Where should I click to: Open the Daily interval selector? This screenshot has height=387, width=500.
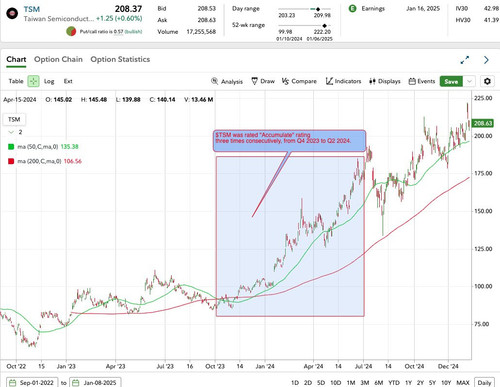[484, 383]
